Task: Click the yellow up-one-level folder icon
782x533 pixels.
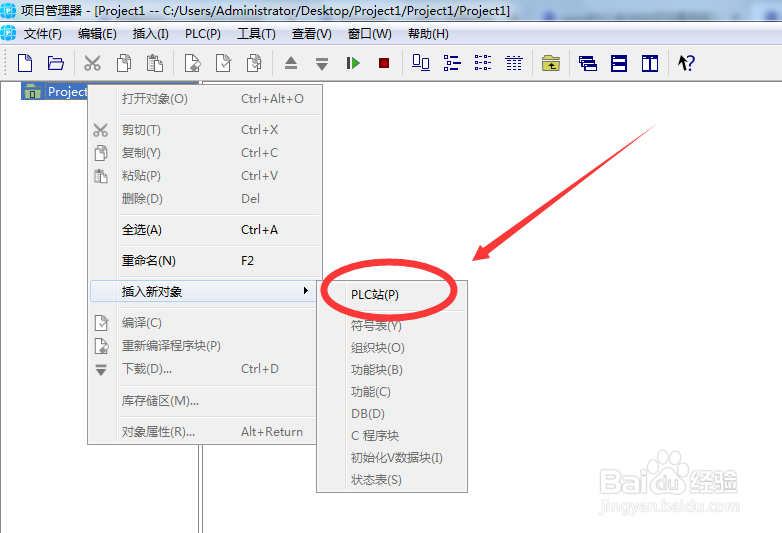Action: pyautogui.click(x=551, y=63)
